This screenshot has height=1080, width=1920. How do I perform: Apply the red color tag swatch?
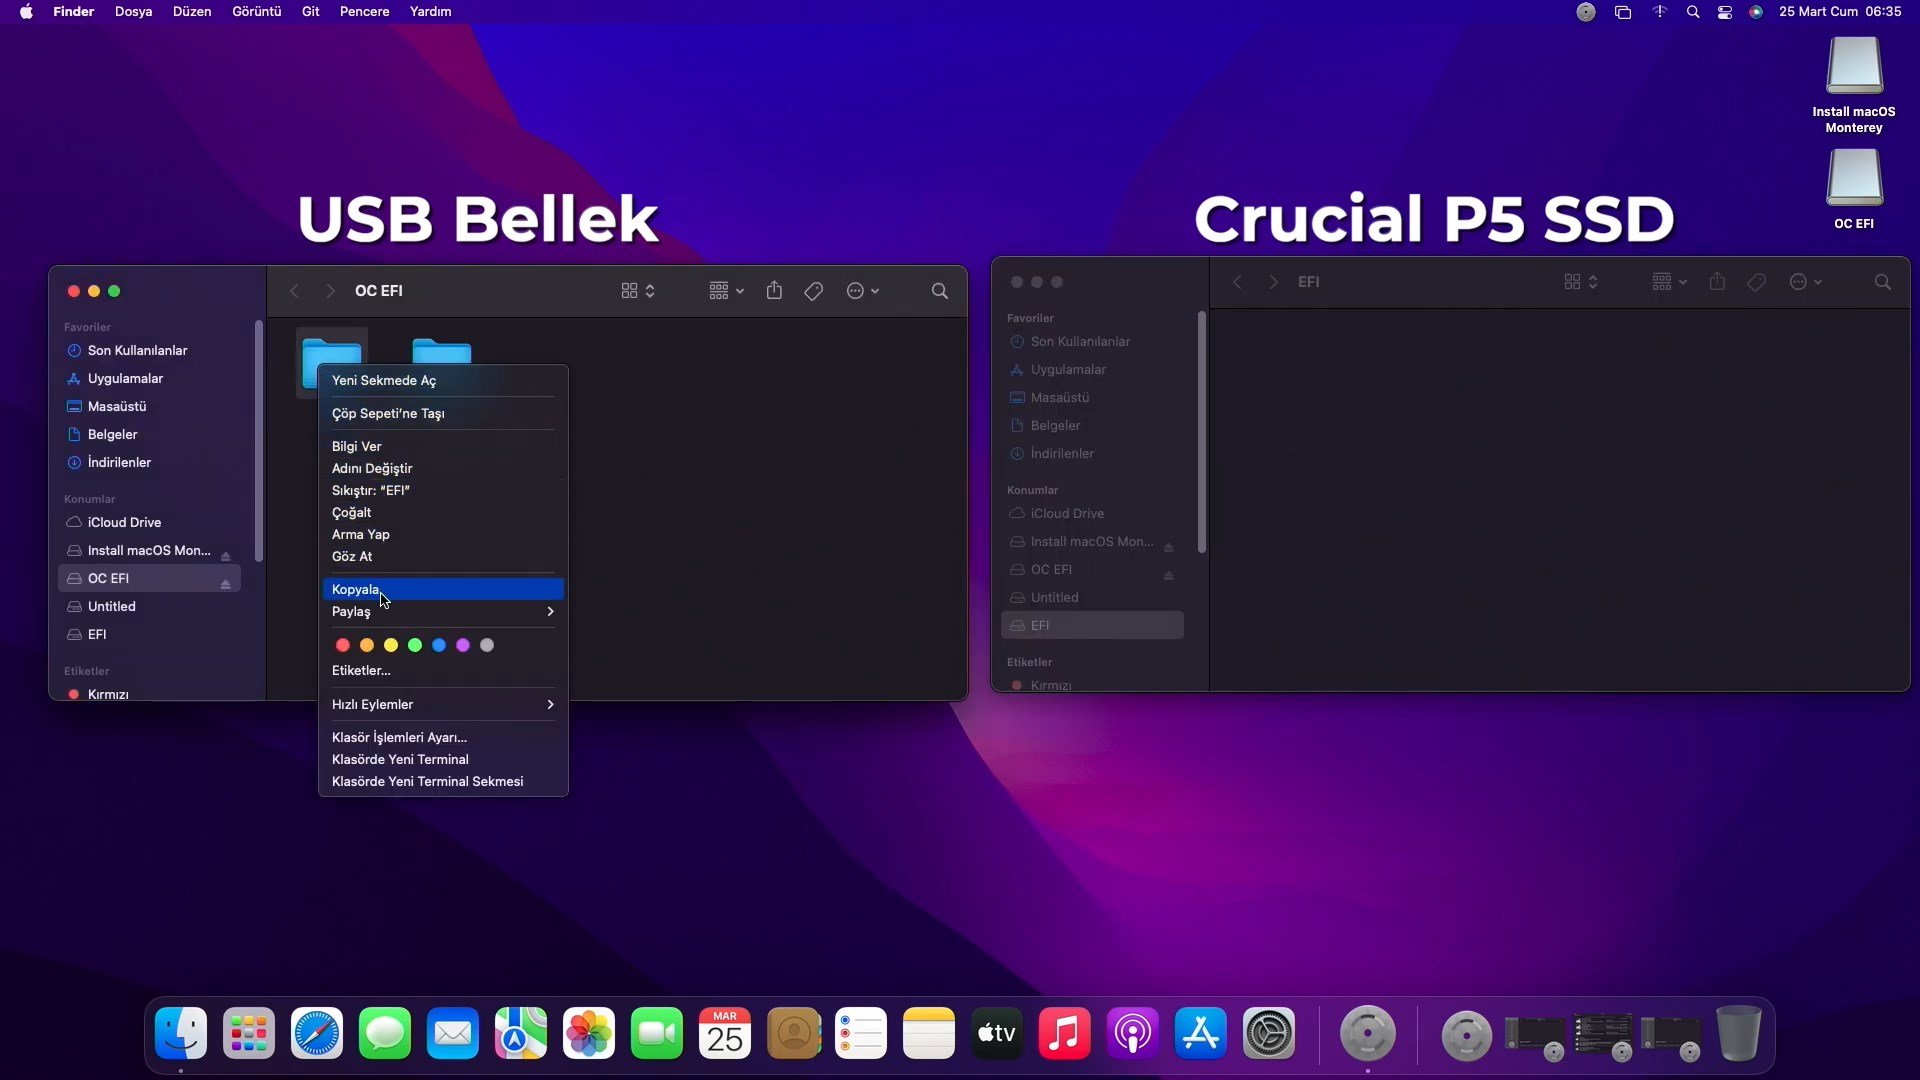343,645
